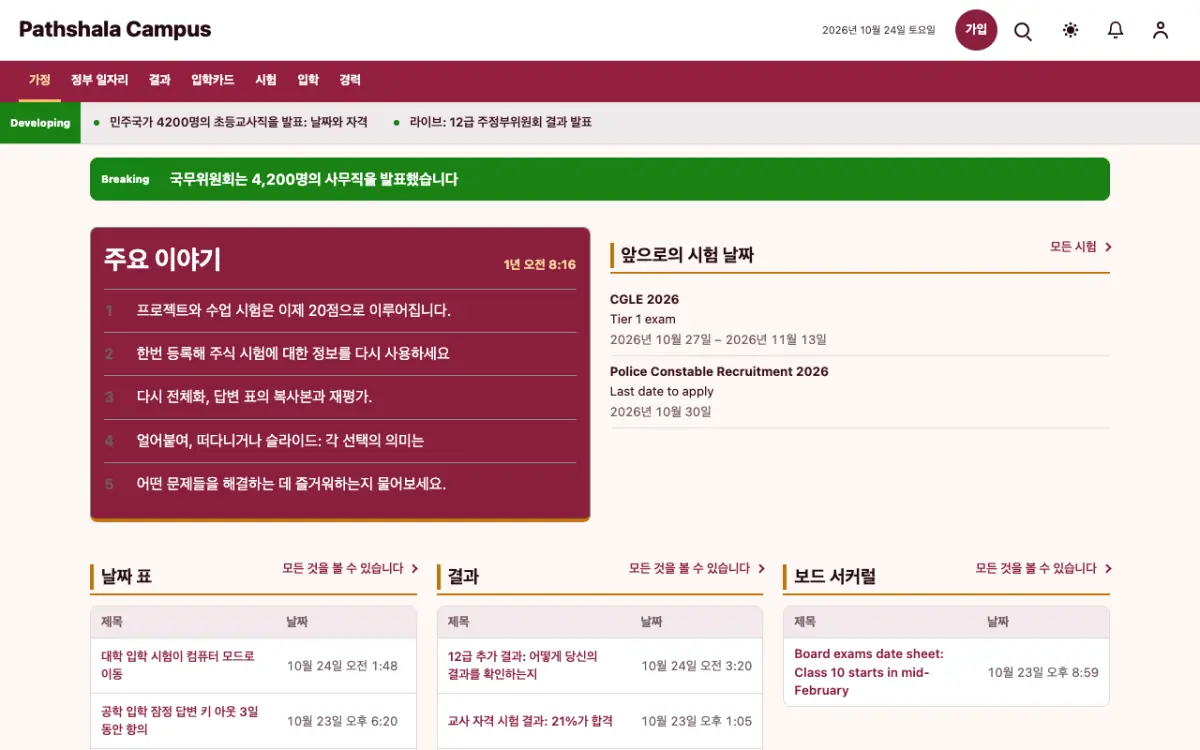Click the 1년 오전 8:16 timestamp in 주요 이야기
This screenshot has height=750, width=1200.
click(x=540, y=265)
